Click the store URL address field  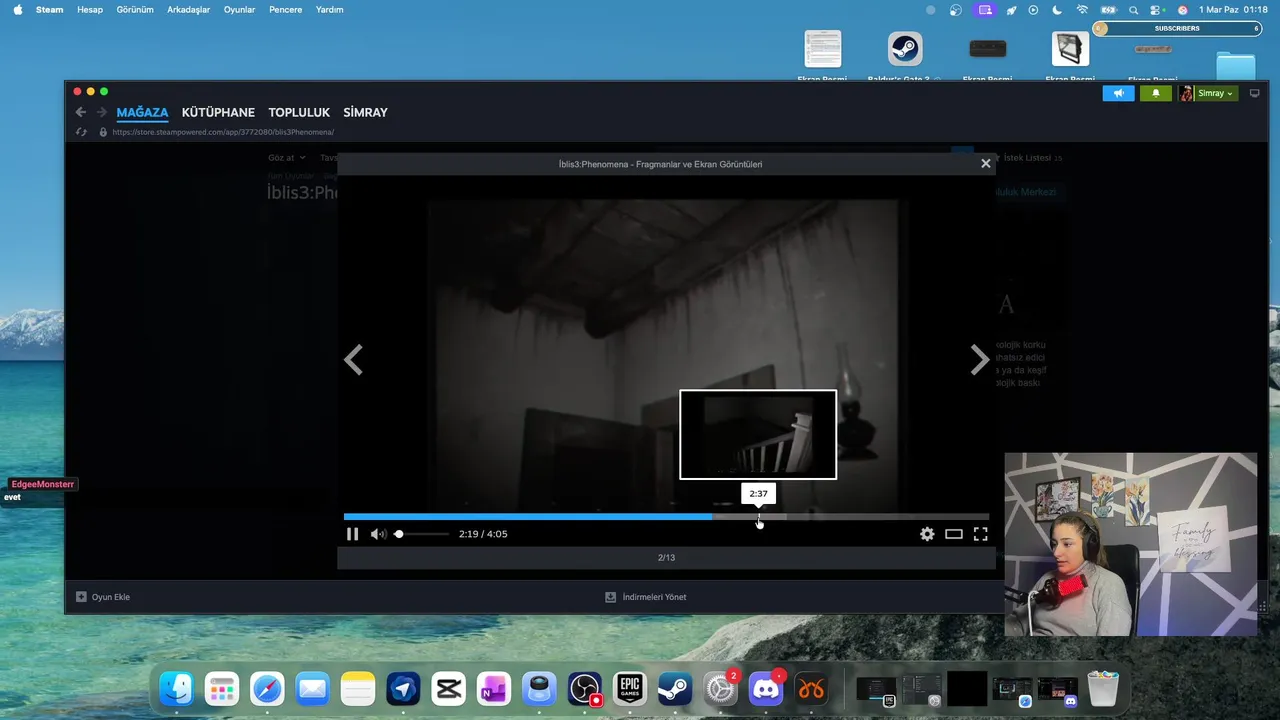[x=223, y=132]
